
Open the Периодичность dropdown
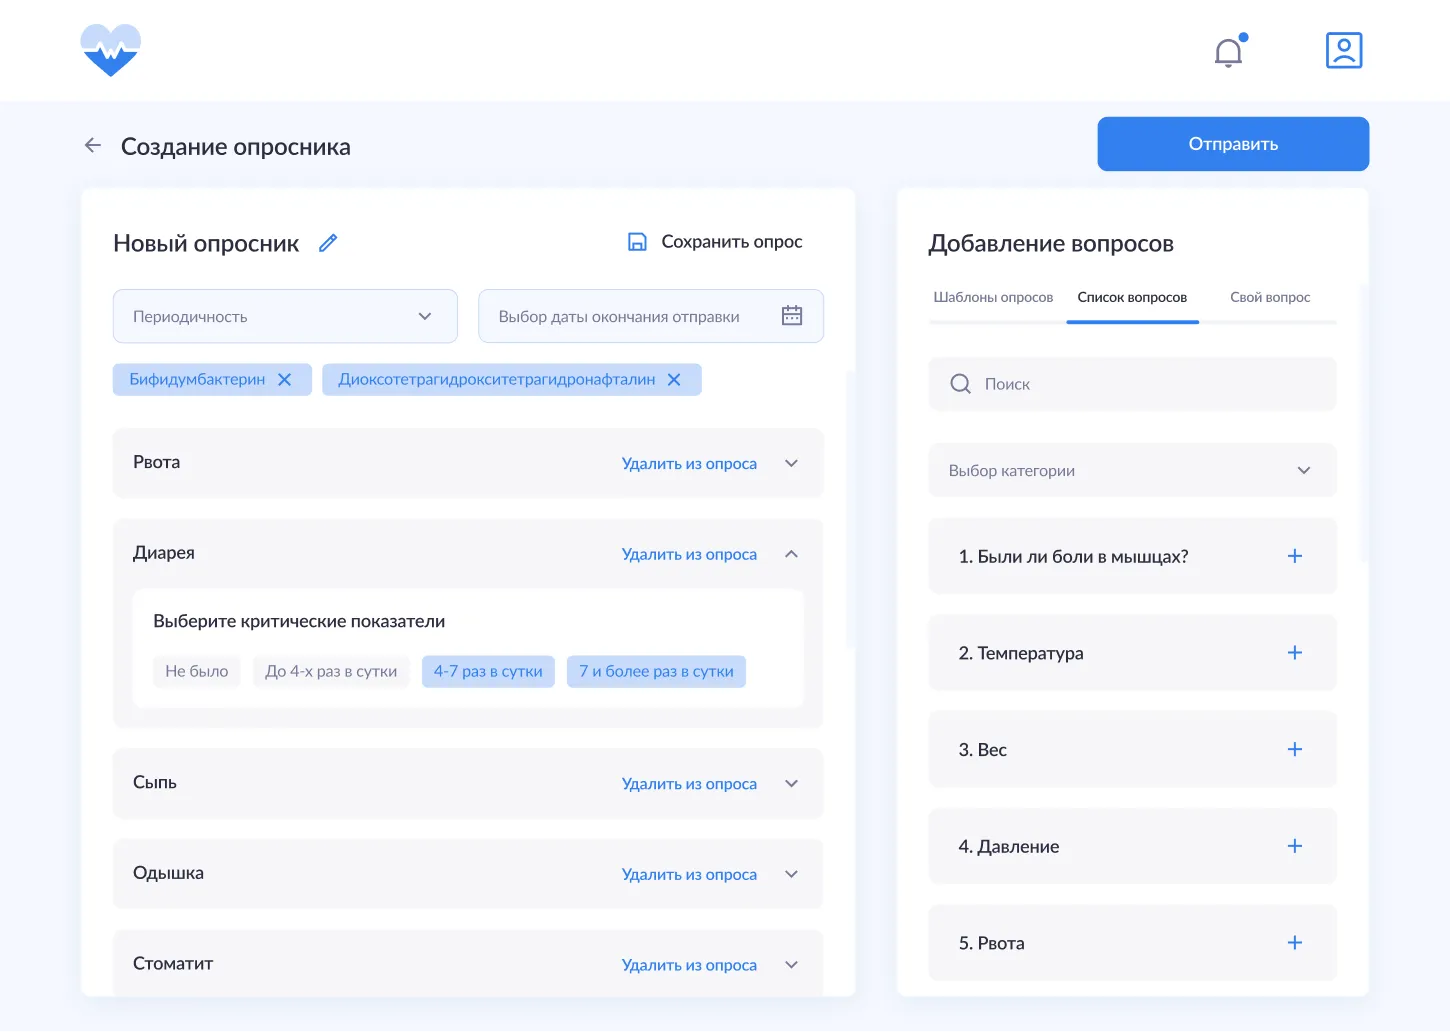pos(285,316)
